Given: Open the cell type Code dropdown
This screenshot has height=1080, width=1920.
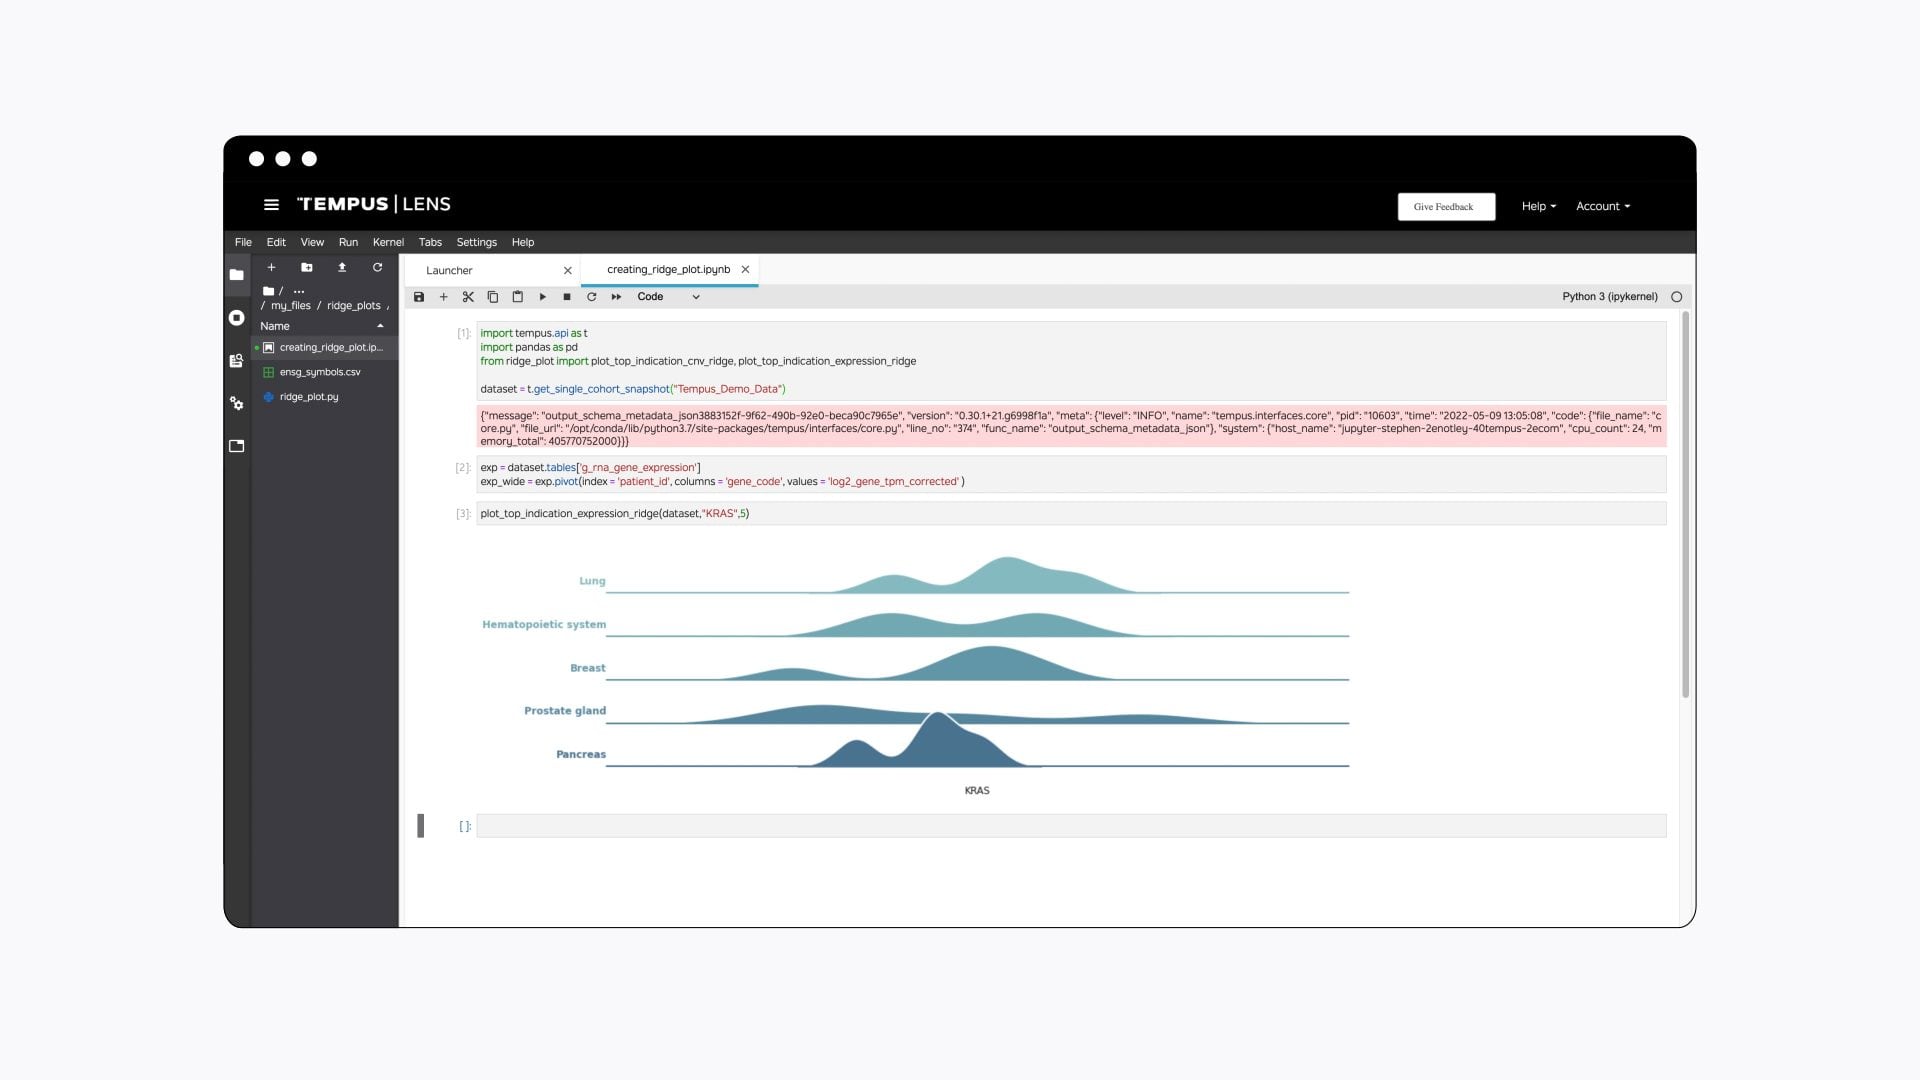Looking at the screenshot, I should [668, 297].
